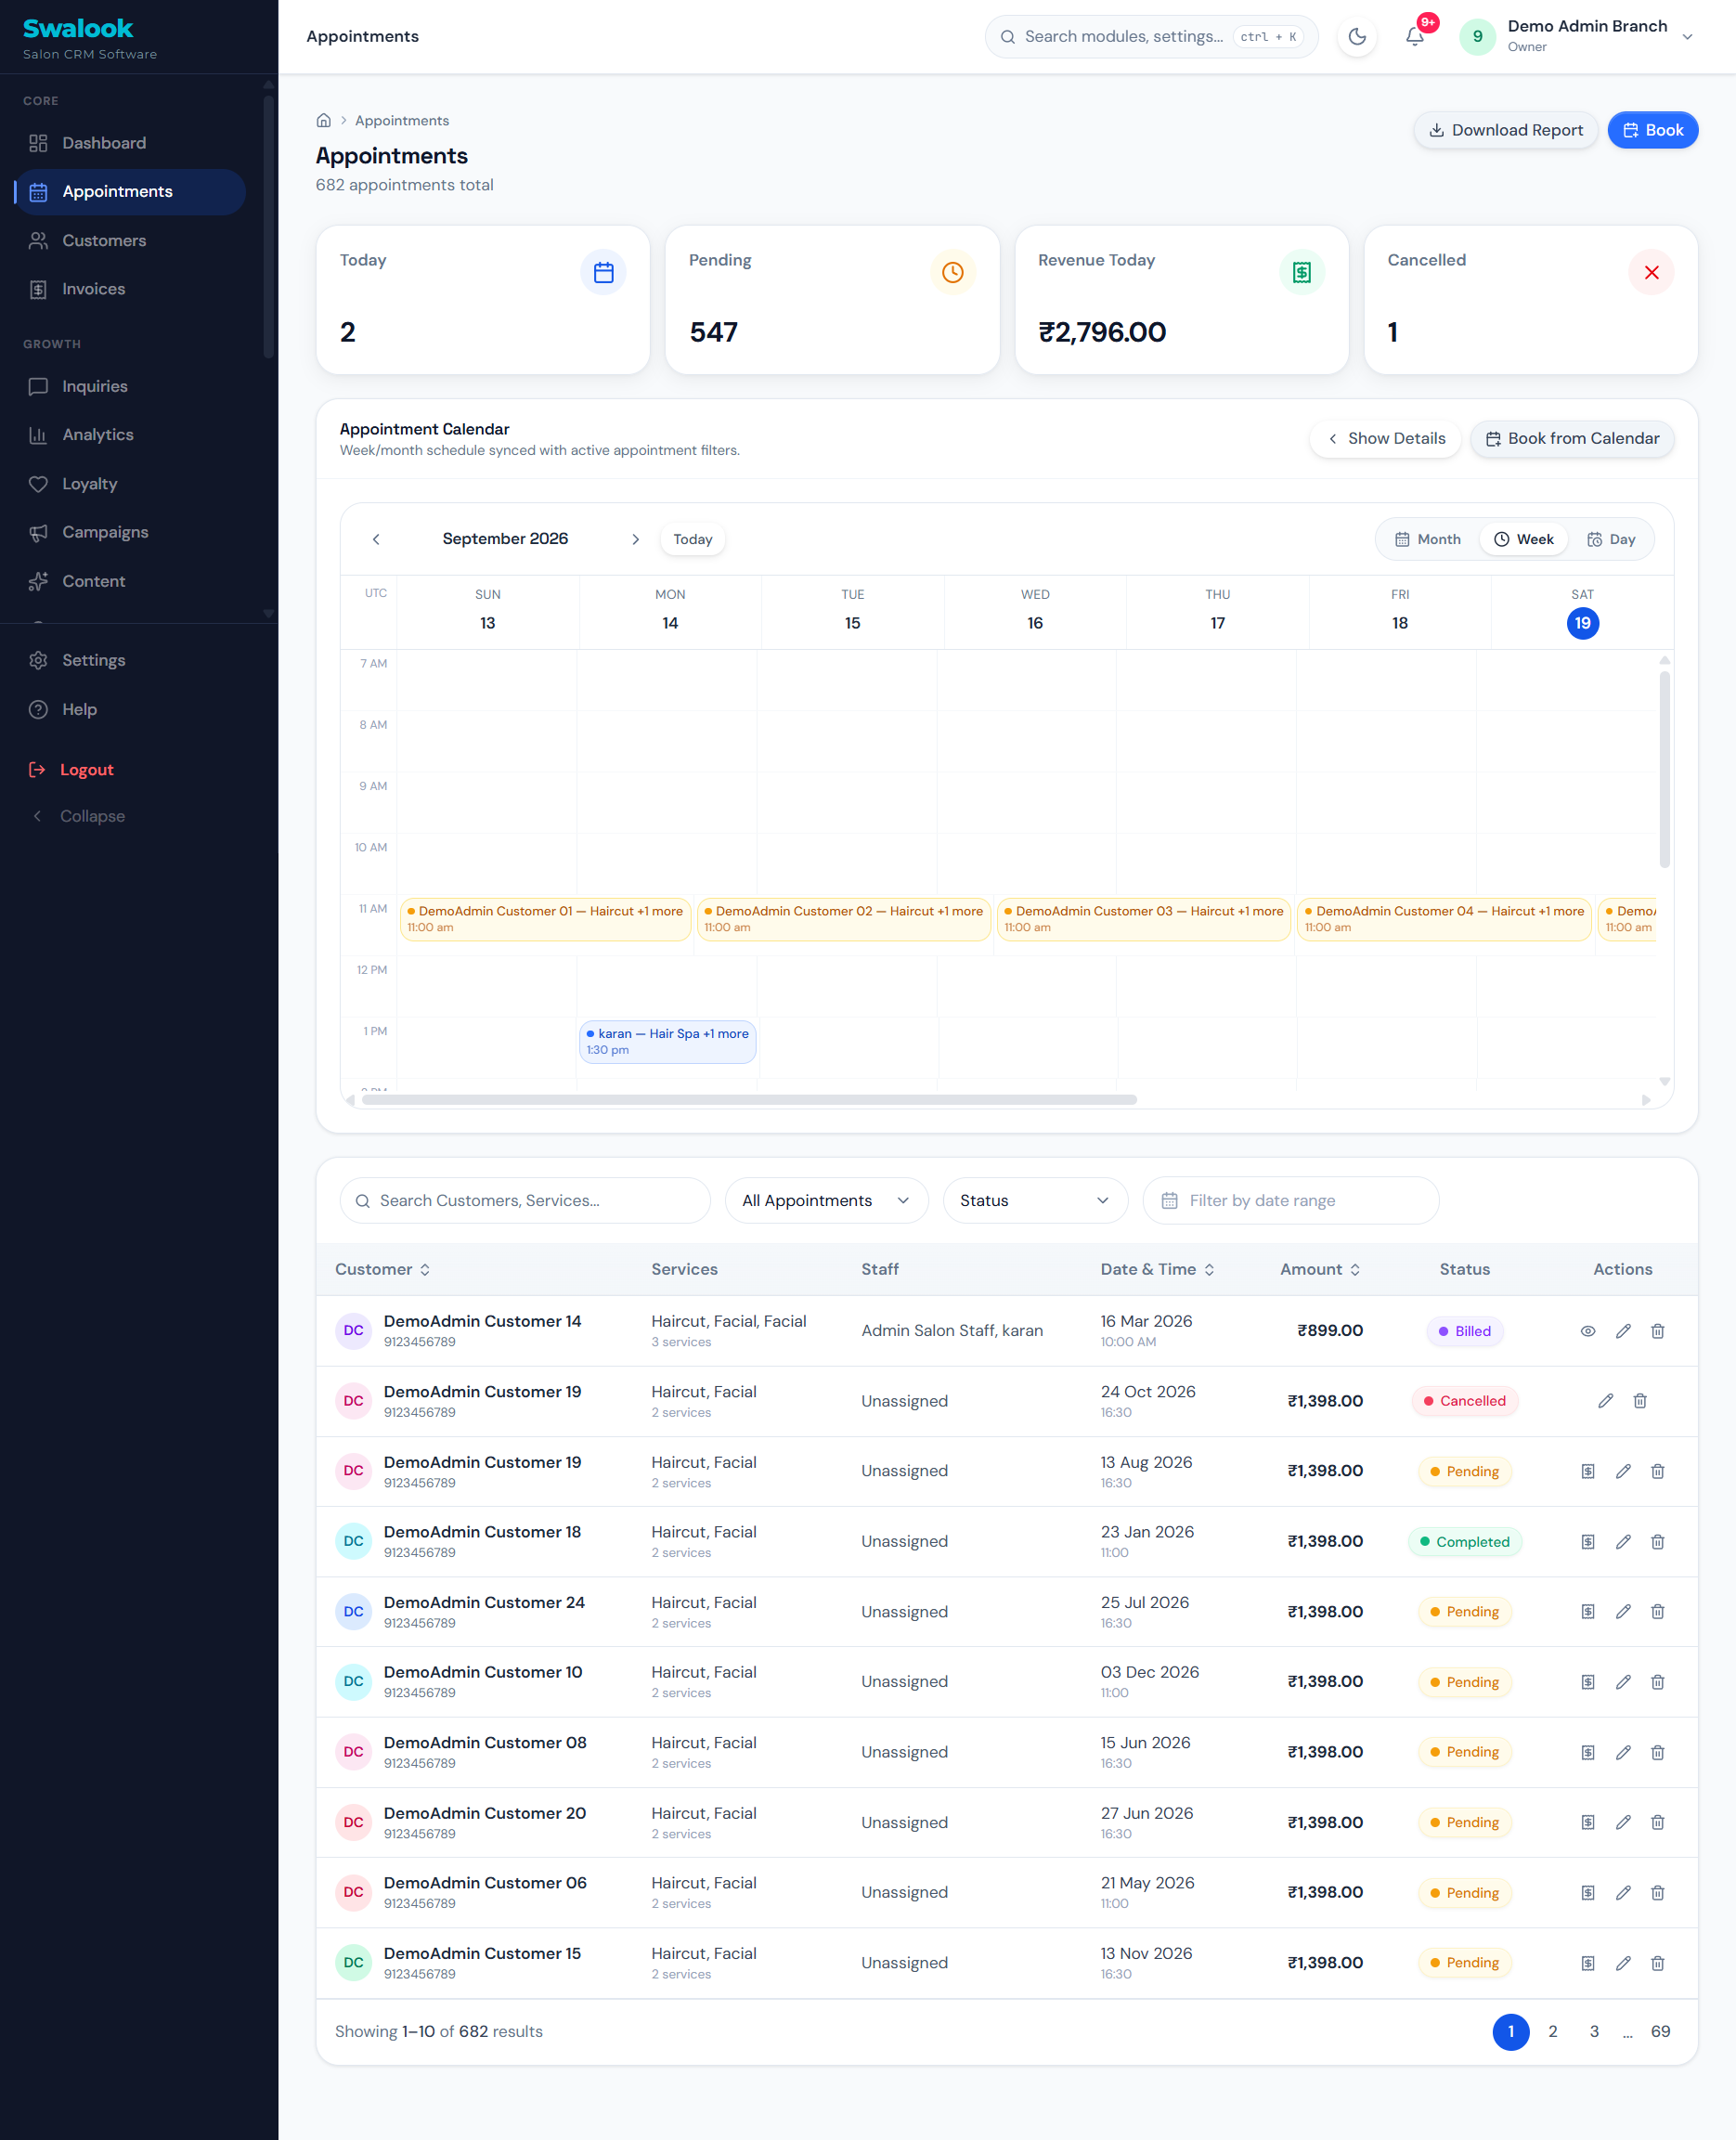Open Filter by date range field

[x=1290, y=1200]
